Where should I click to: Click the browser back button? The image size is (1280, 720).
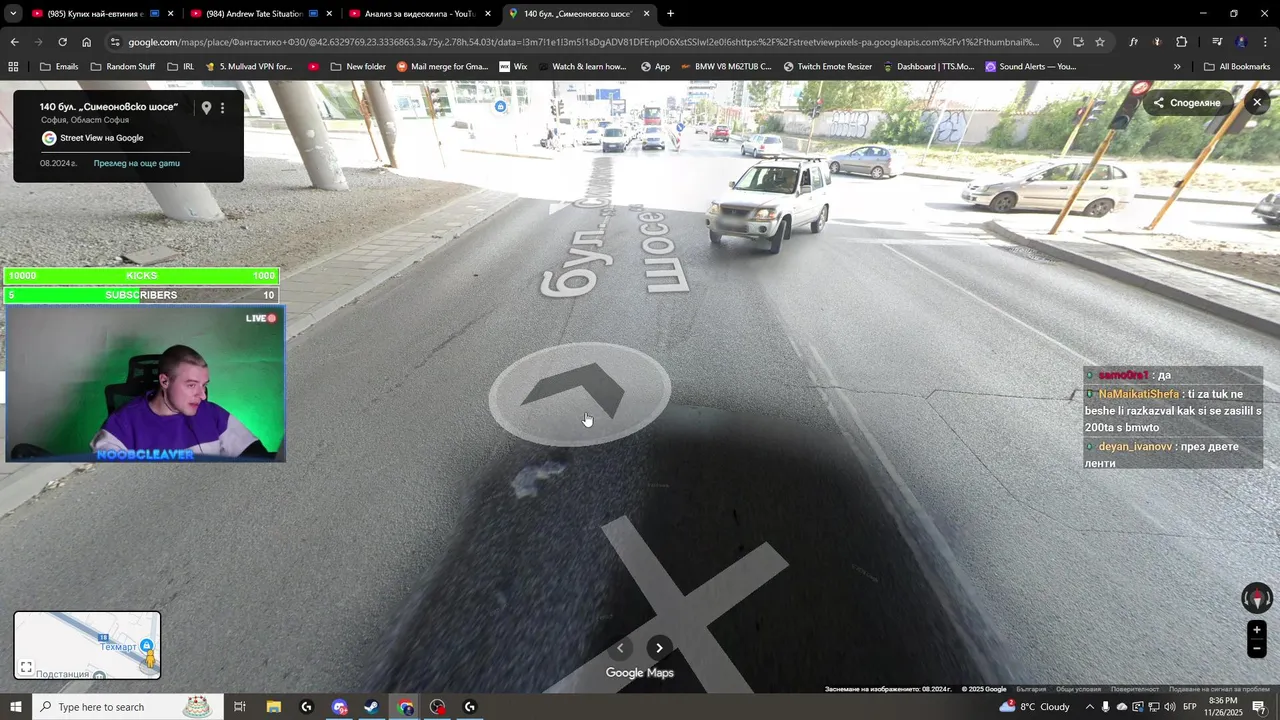(14, 42)
